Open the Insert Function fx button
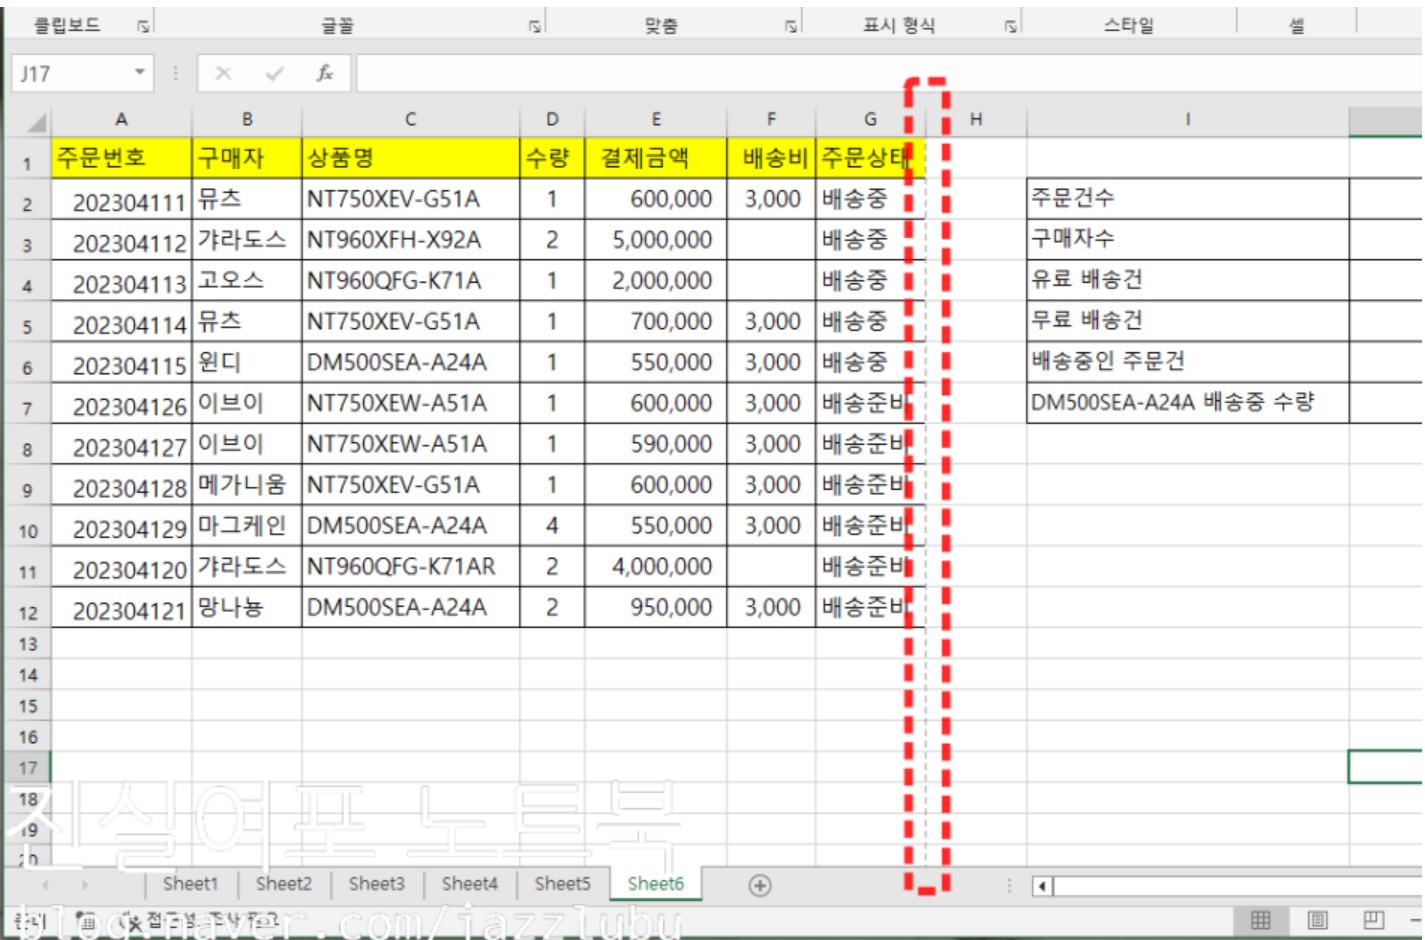1425x940 pixels. point(324,73)
